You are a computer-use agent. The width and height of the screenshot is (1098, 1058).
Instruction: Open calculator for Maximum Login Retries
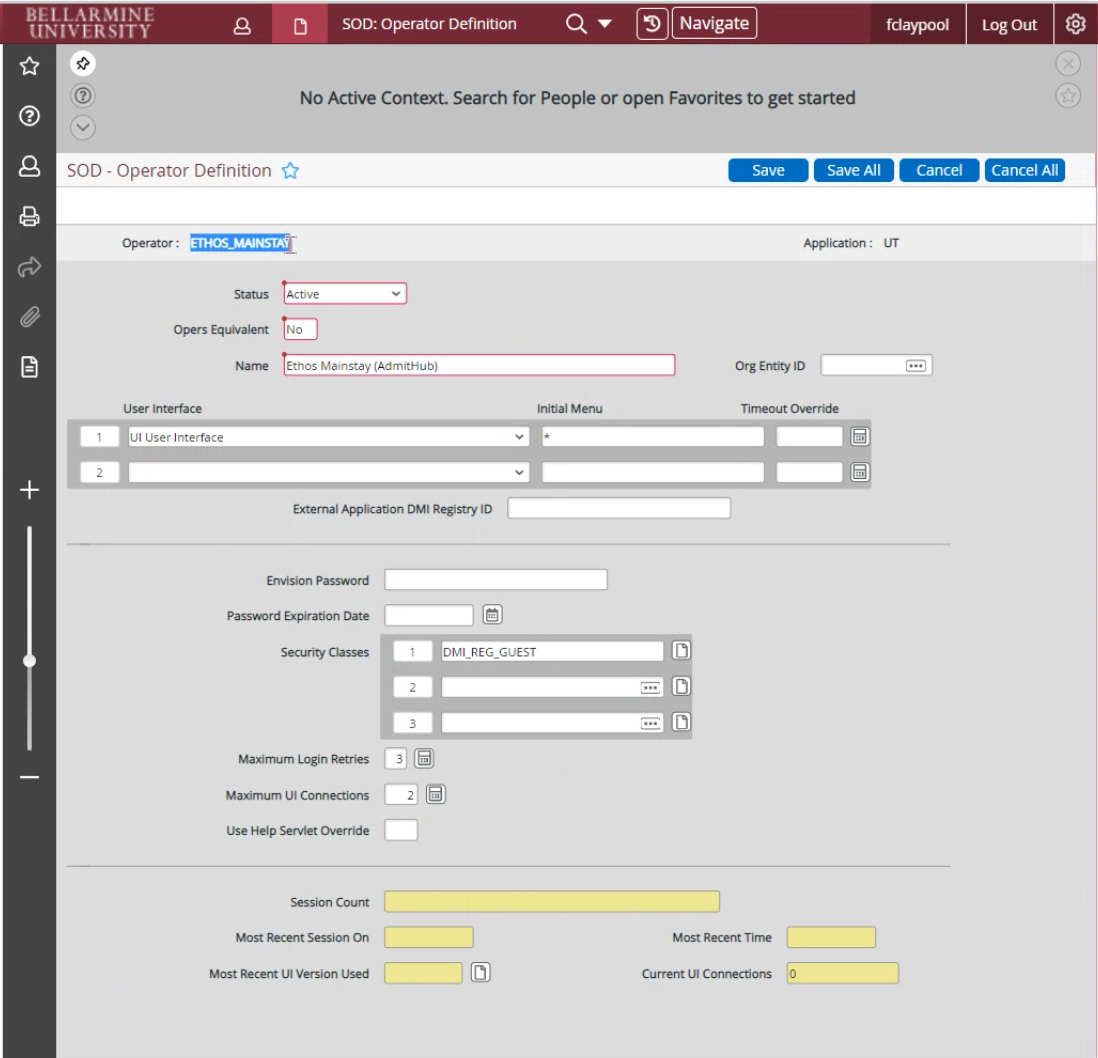424,758
